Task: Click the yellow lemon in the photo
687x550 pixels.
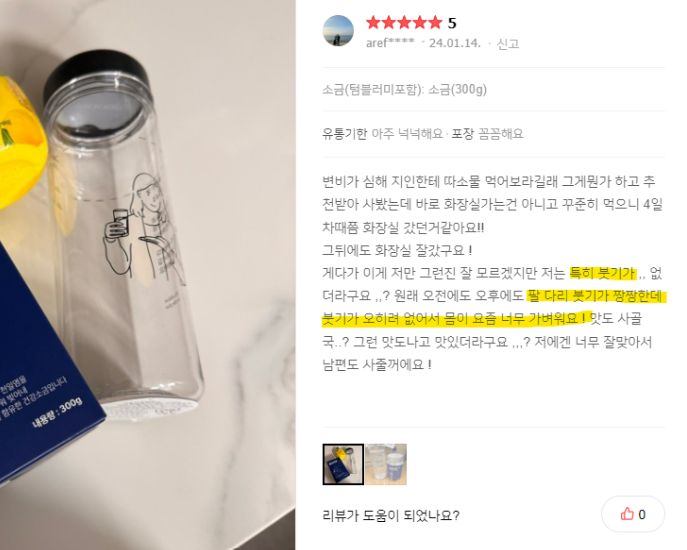Action: click(21, 142)
